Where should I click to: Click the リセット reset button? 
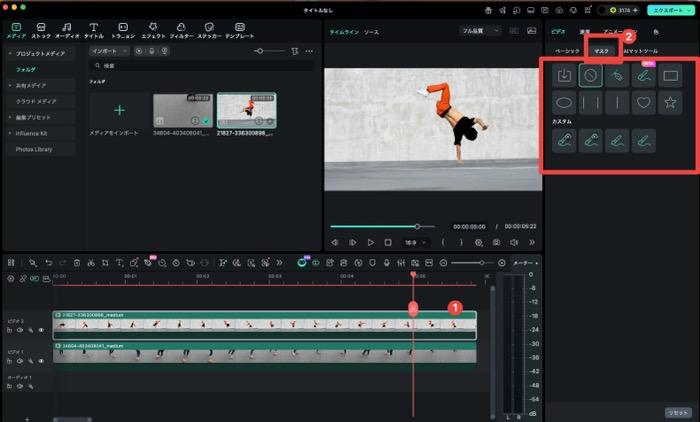tap(678, 413)
